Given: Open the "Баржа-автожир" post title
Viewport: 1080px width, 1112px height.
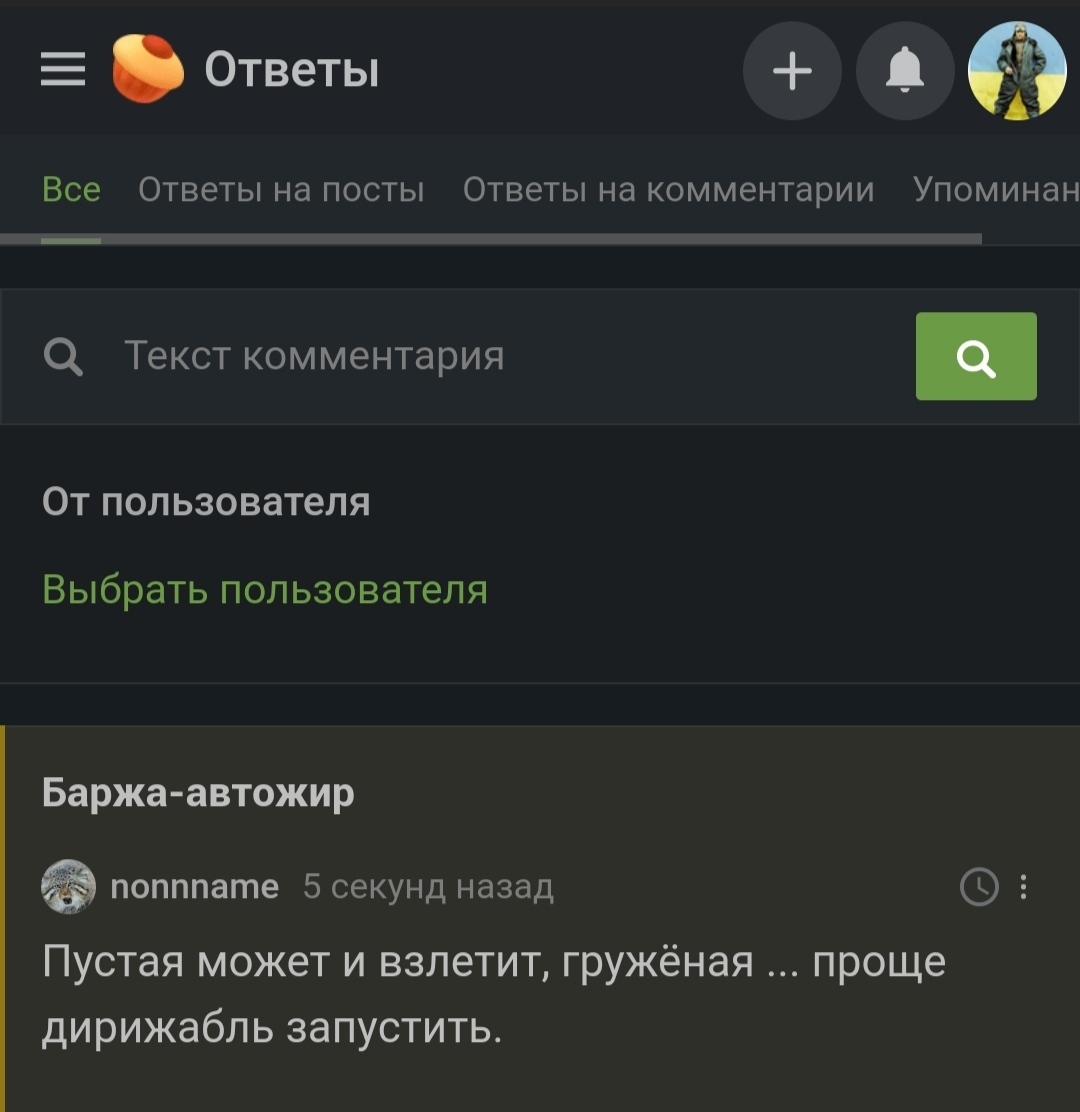Looking at the screenshot, I should [x=198, y=793].
